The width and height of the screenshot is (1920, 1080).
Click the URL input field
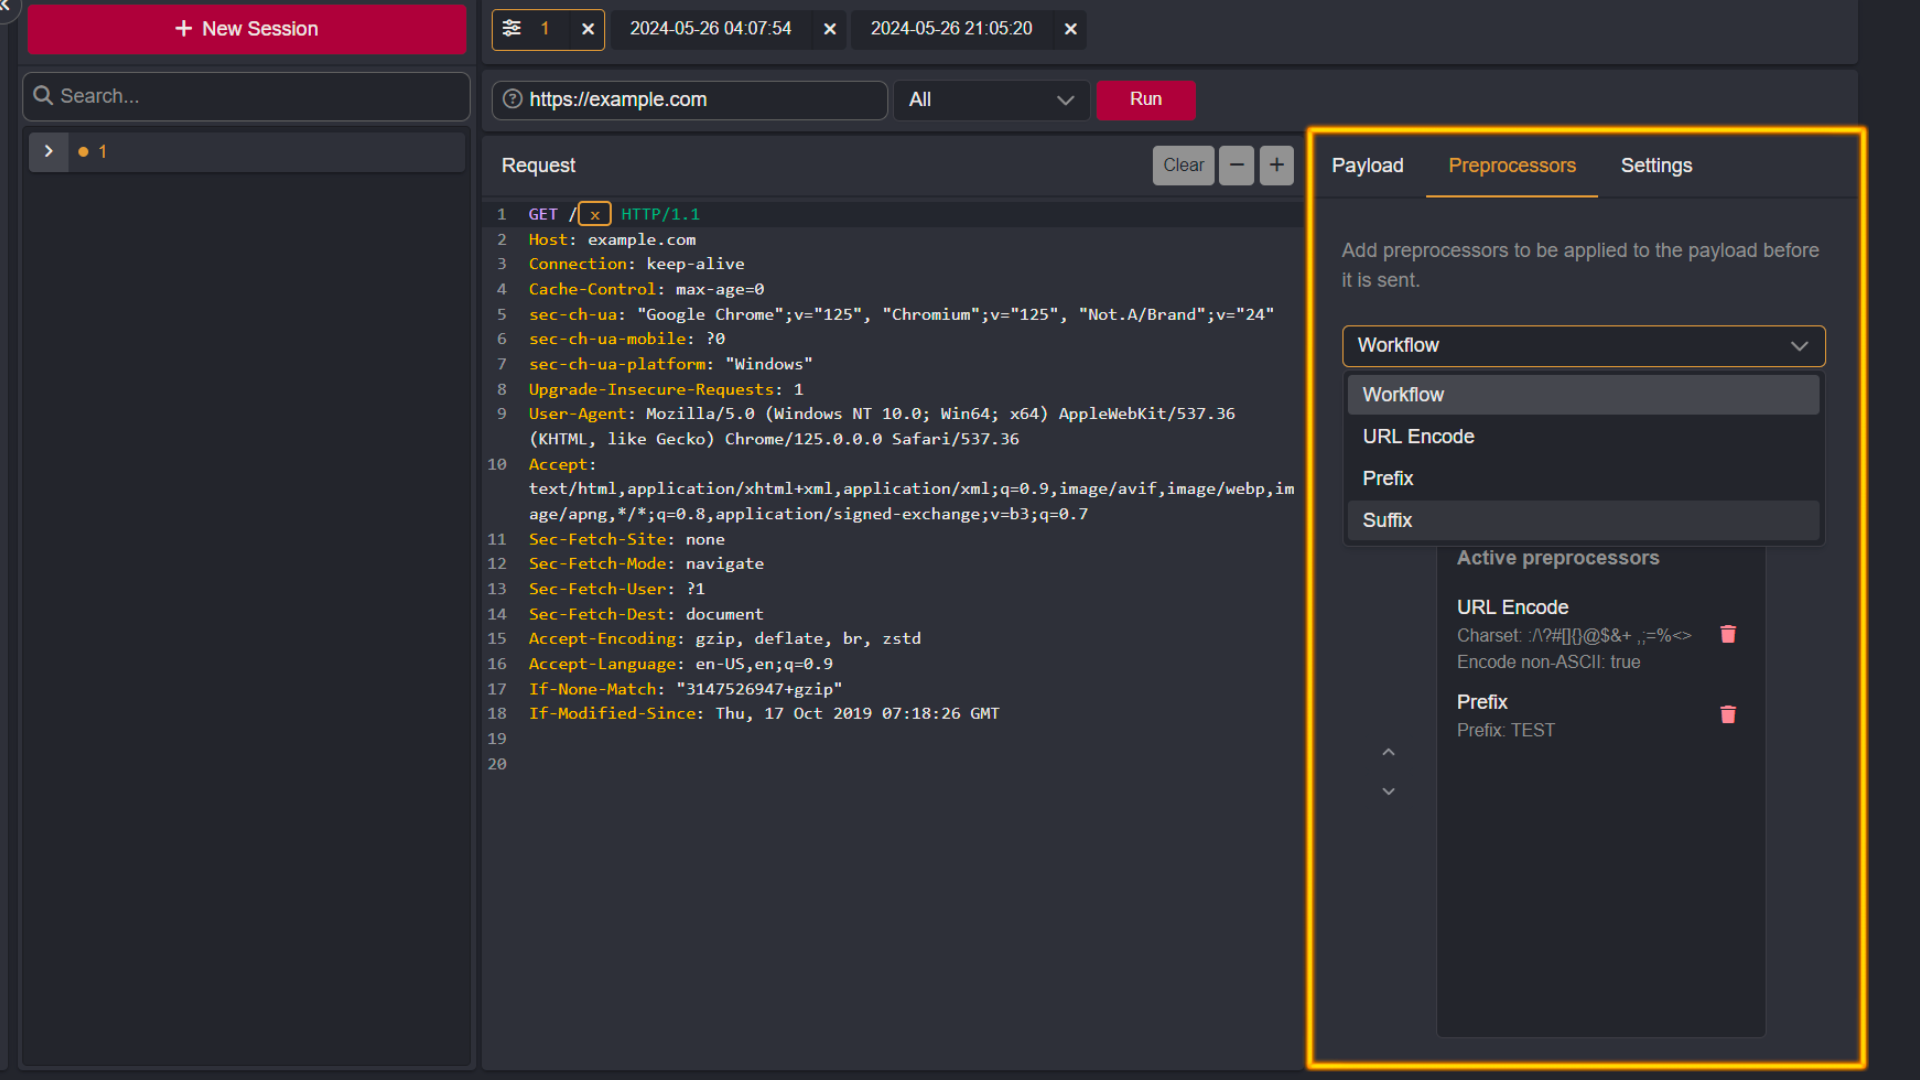pos(691,99)
